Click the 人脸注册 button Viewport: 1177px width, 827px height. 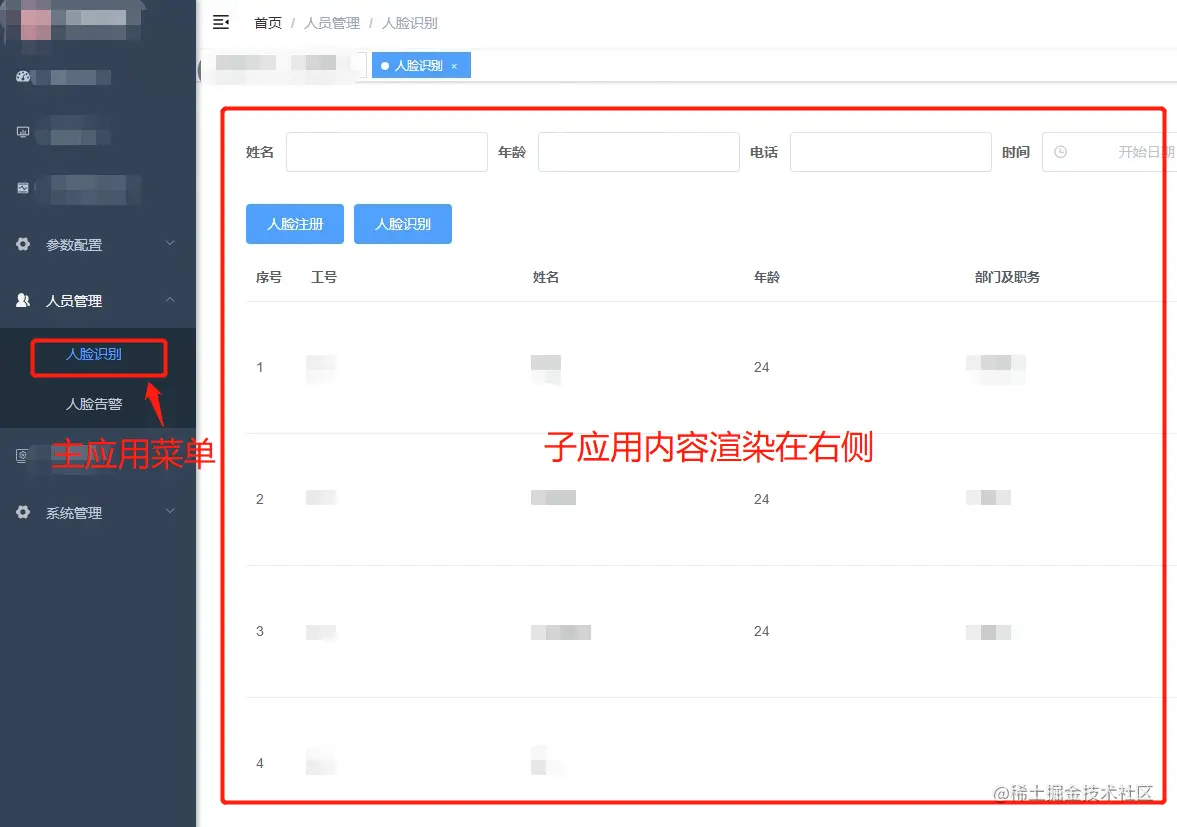295,224
